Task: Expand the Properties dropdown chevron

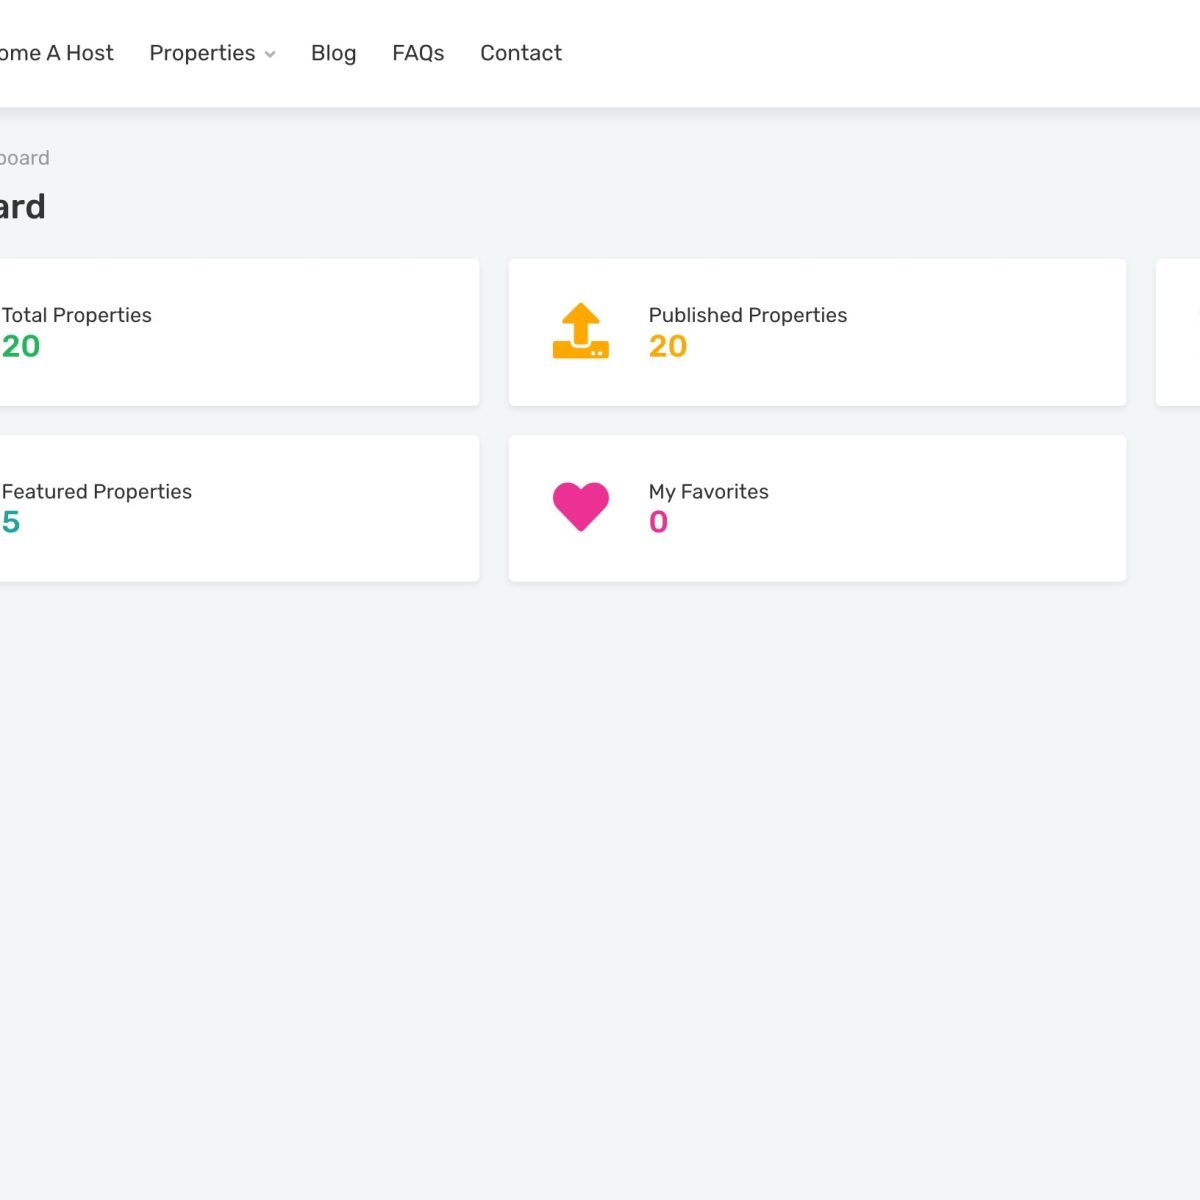Action: pyautogui.click(x=270, y=55)
